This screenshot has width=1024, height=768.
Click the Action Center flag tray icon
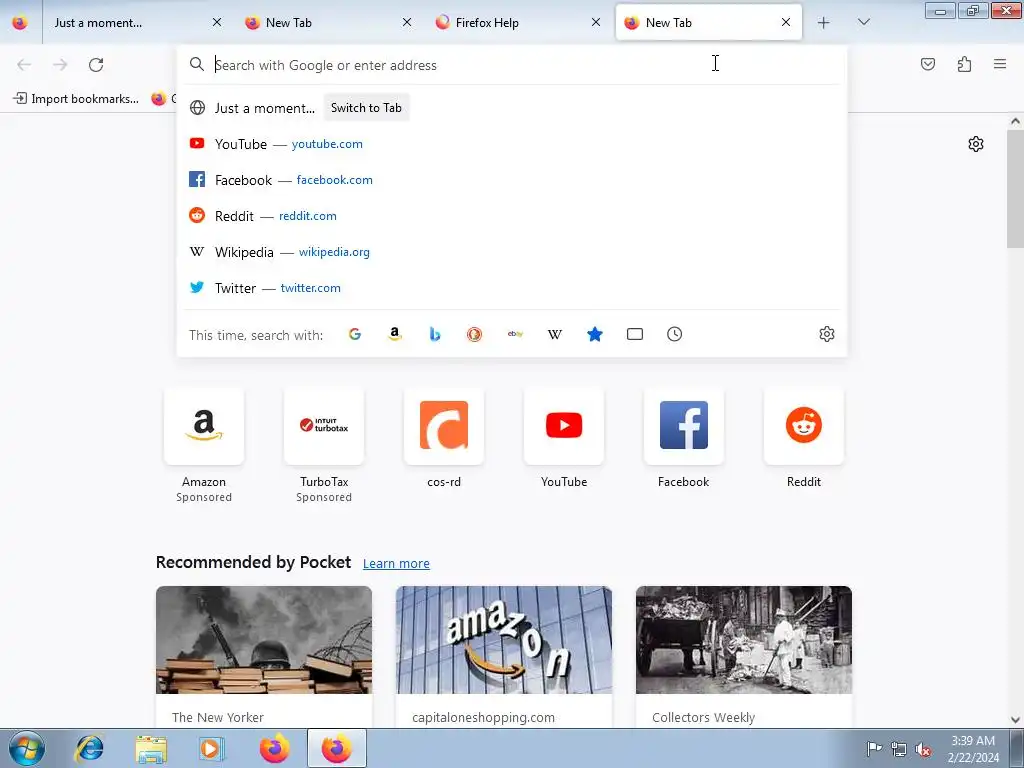[x=874, y=749]
